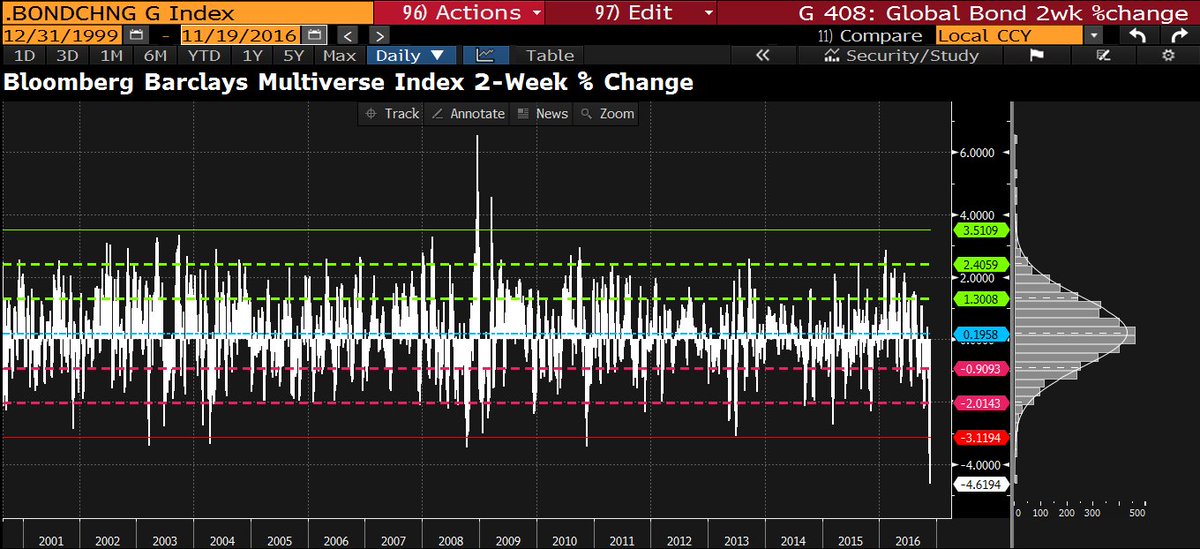Click the 0.1958 blue mean label
The width and height of the screenshot is (1200, 549).
tap(981, 334)
